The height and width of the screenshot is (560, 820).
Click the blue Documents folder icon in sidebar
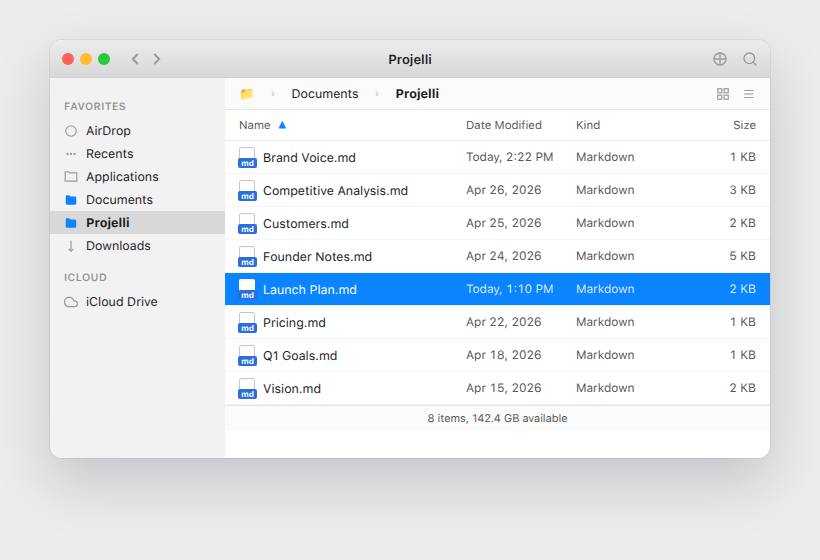[71, 200]
